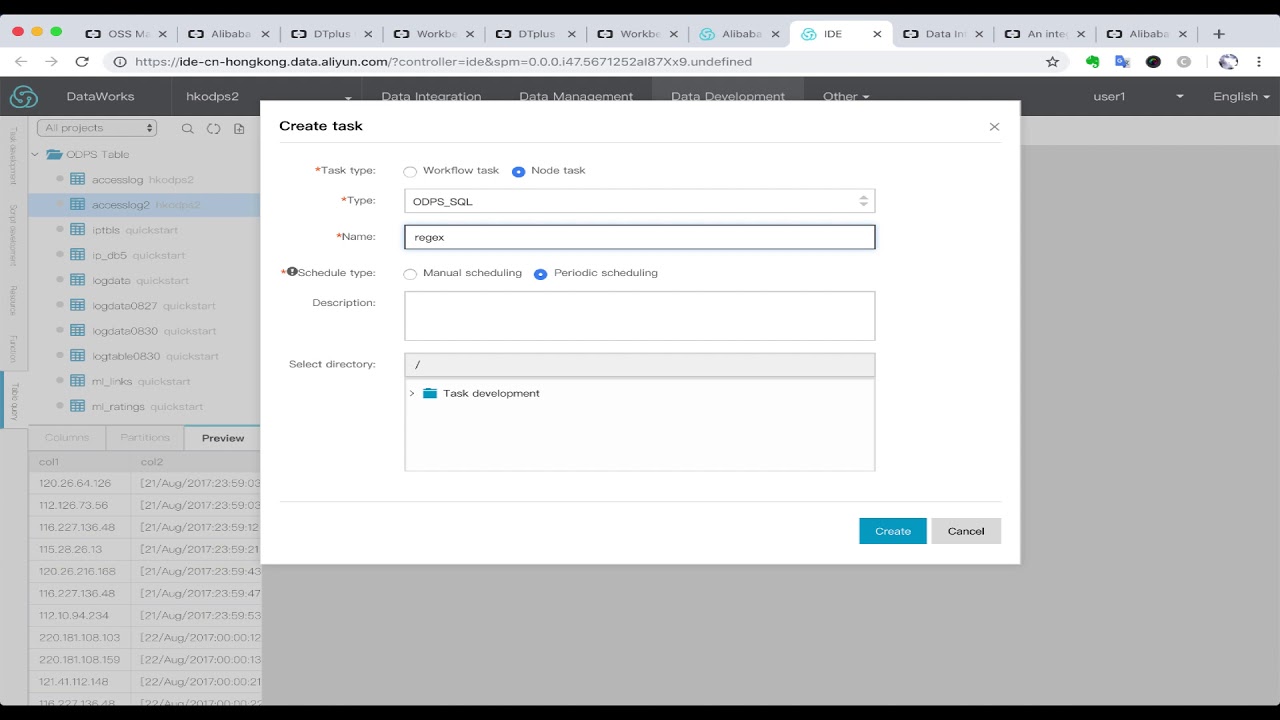Click the site info icon in address bar
The height and width of the screenshot is (720, 1280).
120,62
